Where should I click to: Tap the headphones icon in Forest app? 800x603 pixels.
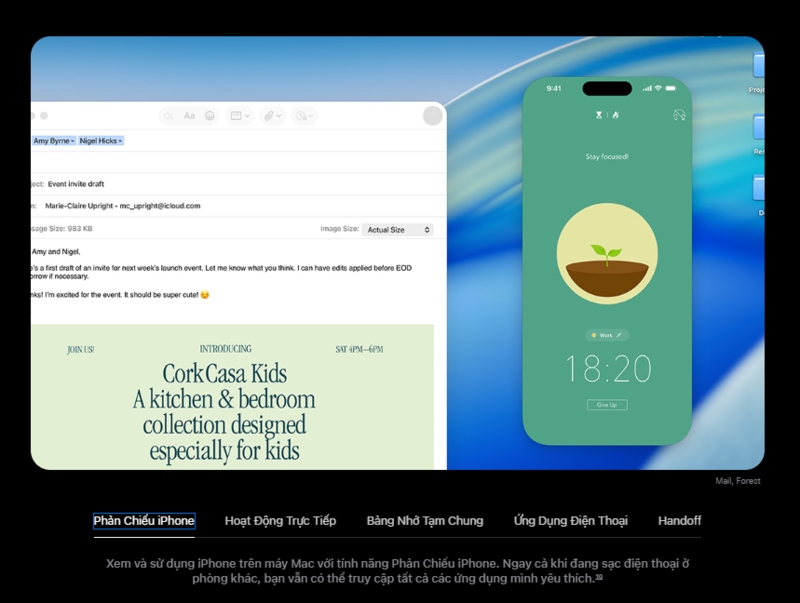point(679,115)
